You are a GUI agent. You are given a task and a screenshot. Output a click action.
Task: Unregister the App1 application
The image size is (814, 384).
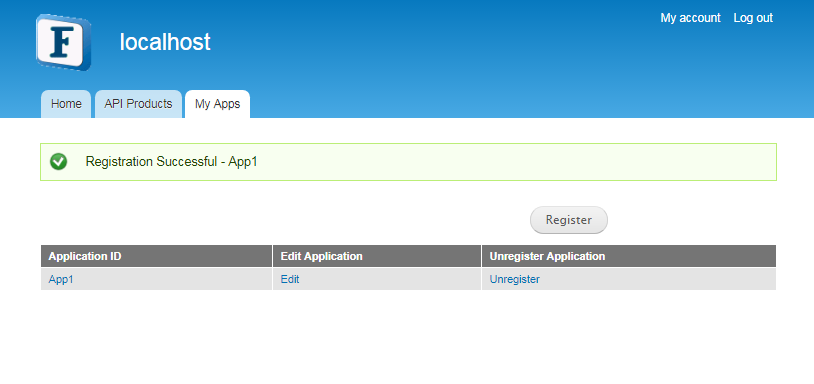coord(514,279)
